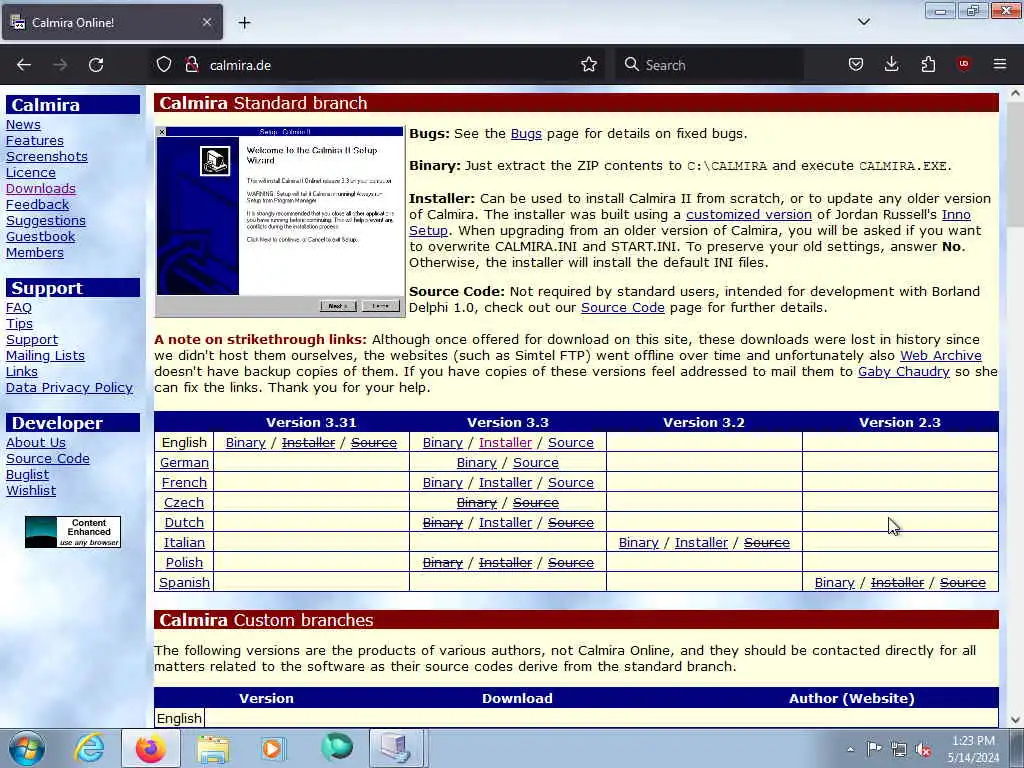1024x768 pixels.
Task: Open the Mailing Lists link
Action: click(x=45, y=356)
